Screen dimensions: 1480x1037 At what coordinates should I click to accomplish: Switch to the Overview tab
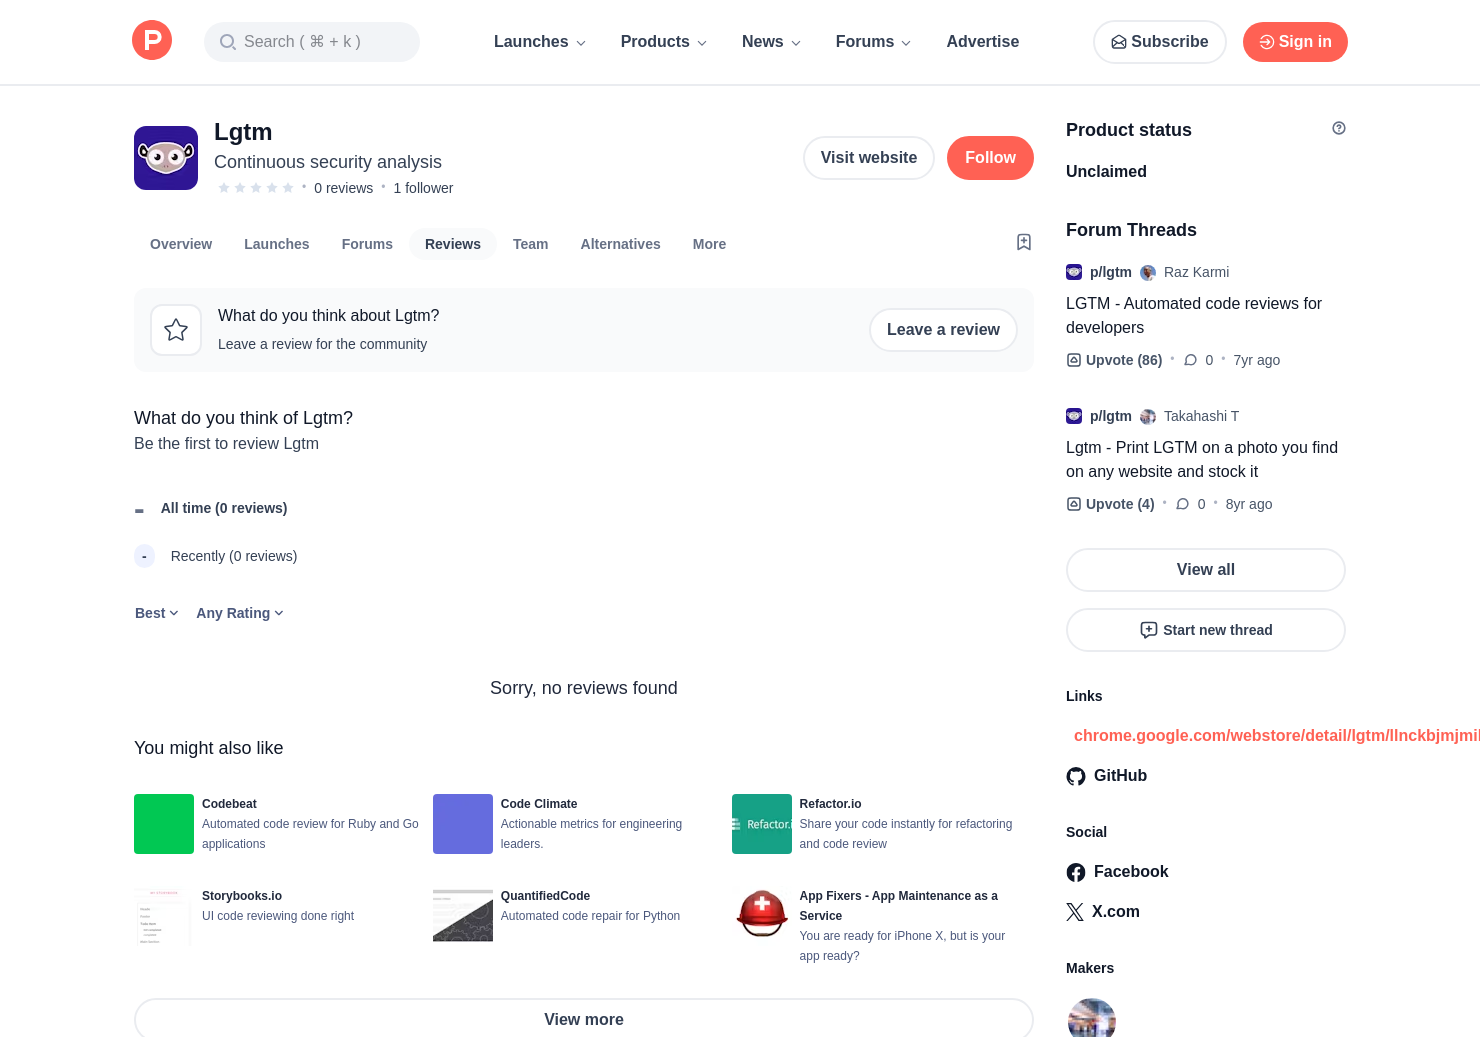181,244
